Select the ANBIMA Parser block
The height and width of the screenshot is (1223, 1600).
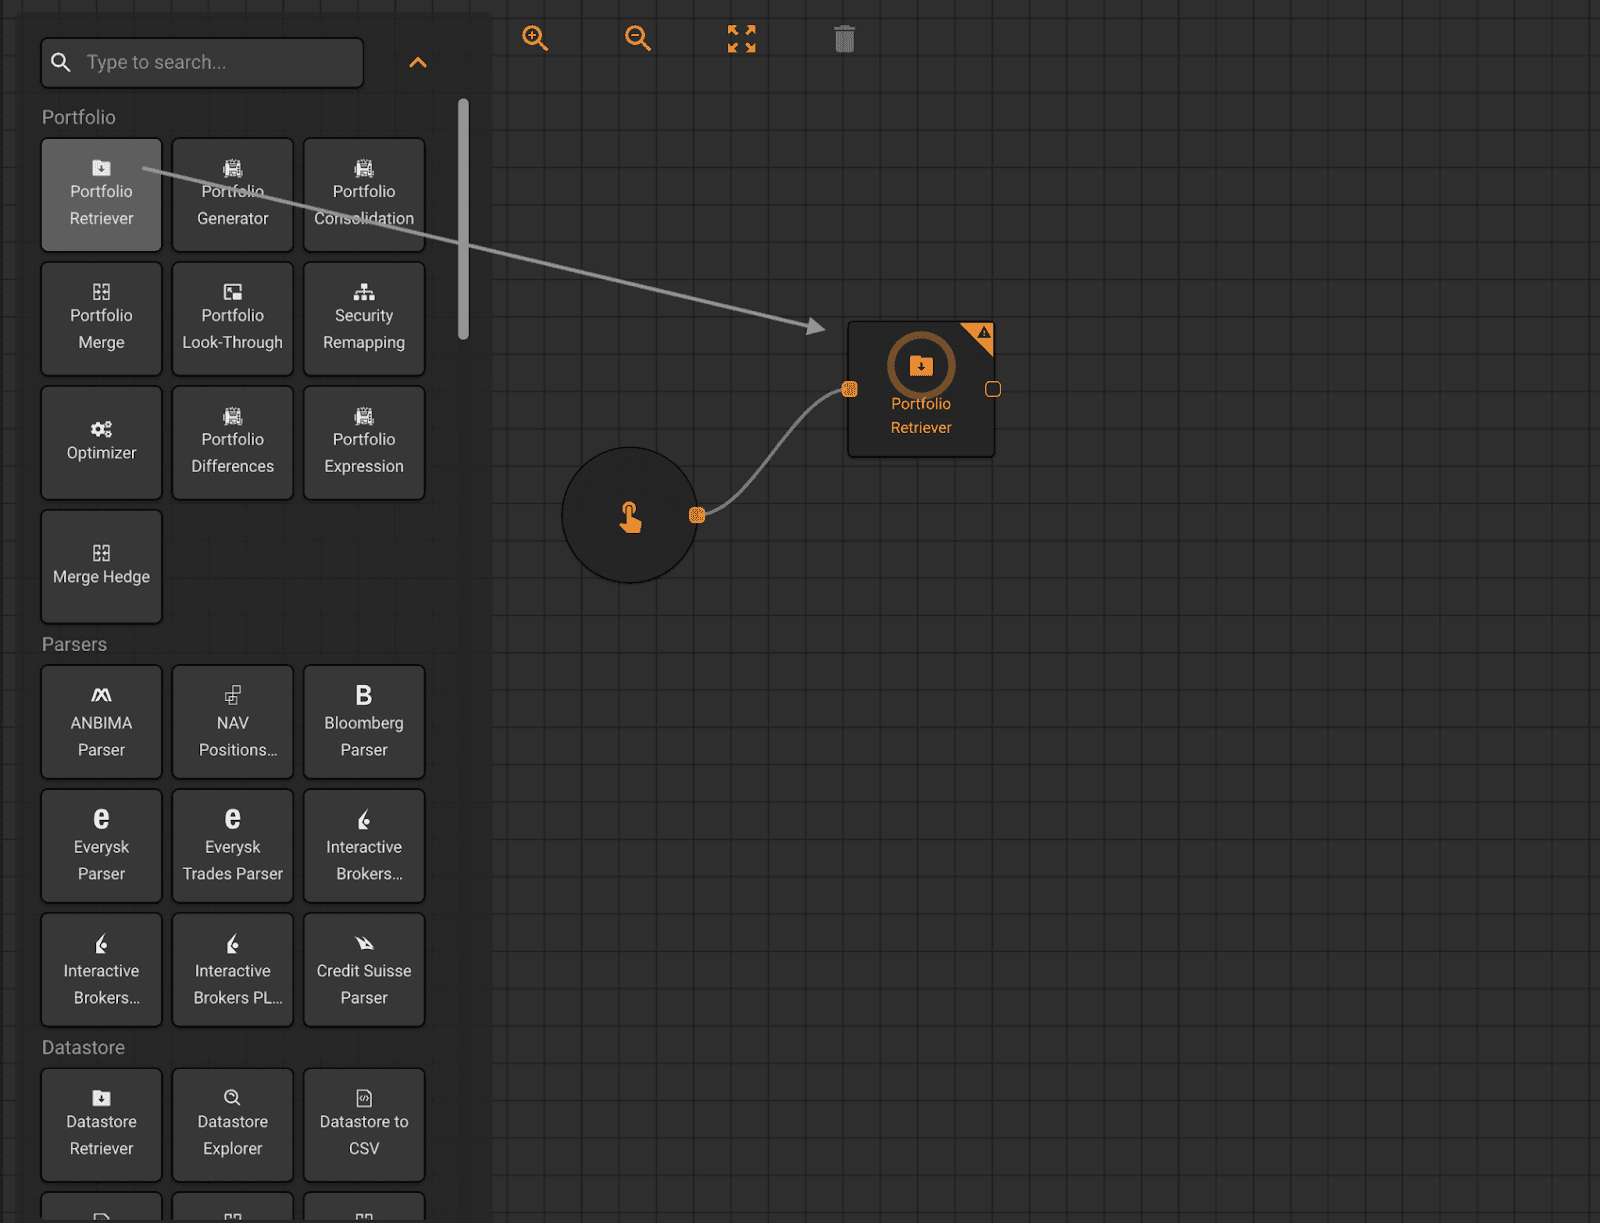[101, 722]
